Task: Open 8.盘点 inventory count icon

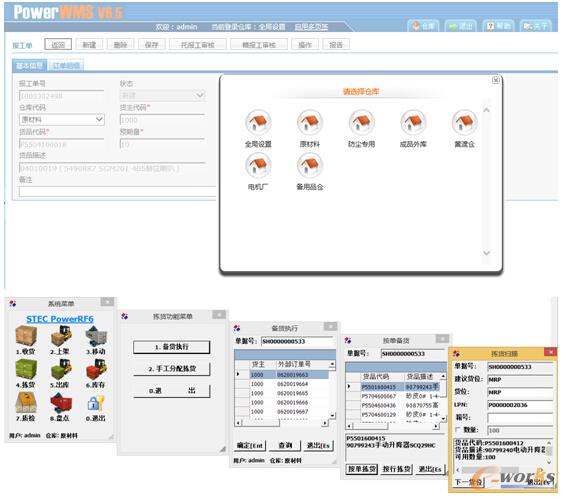Action: 61,403
